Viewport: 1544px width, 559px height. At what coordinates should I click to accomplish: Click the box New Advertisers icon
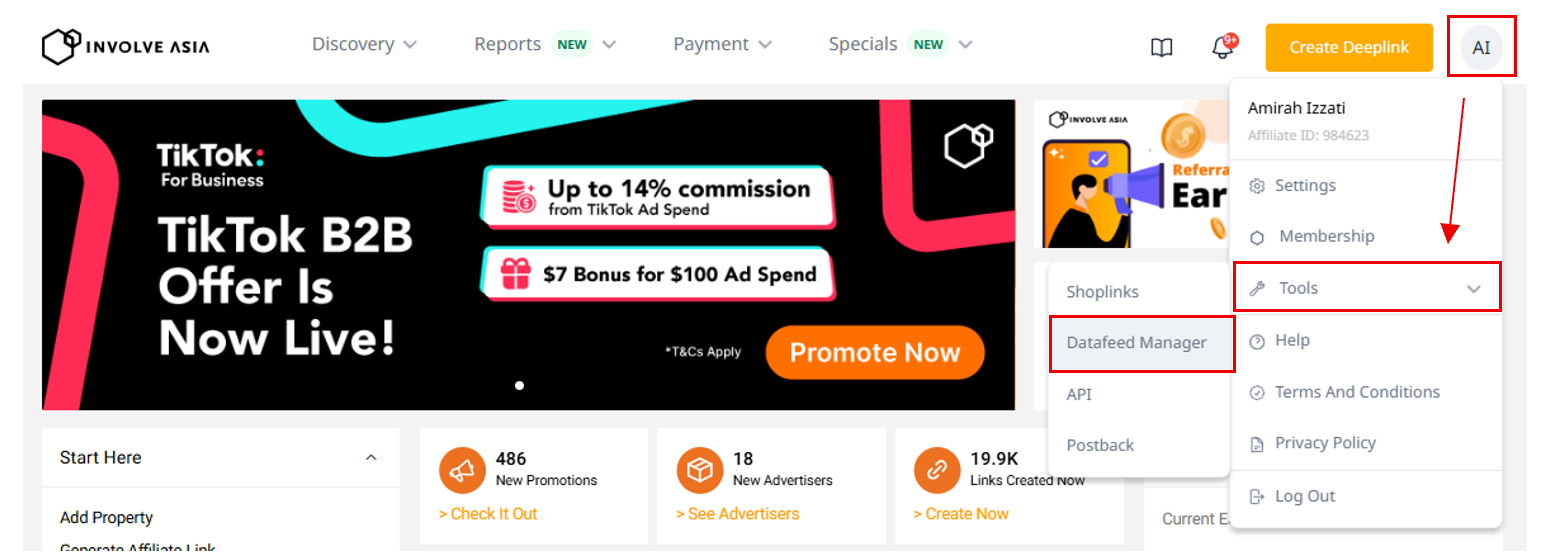click(698, 470)
